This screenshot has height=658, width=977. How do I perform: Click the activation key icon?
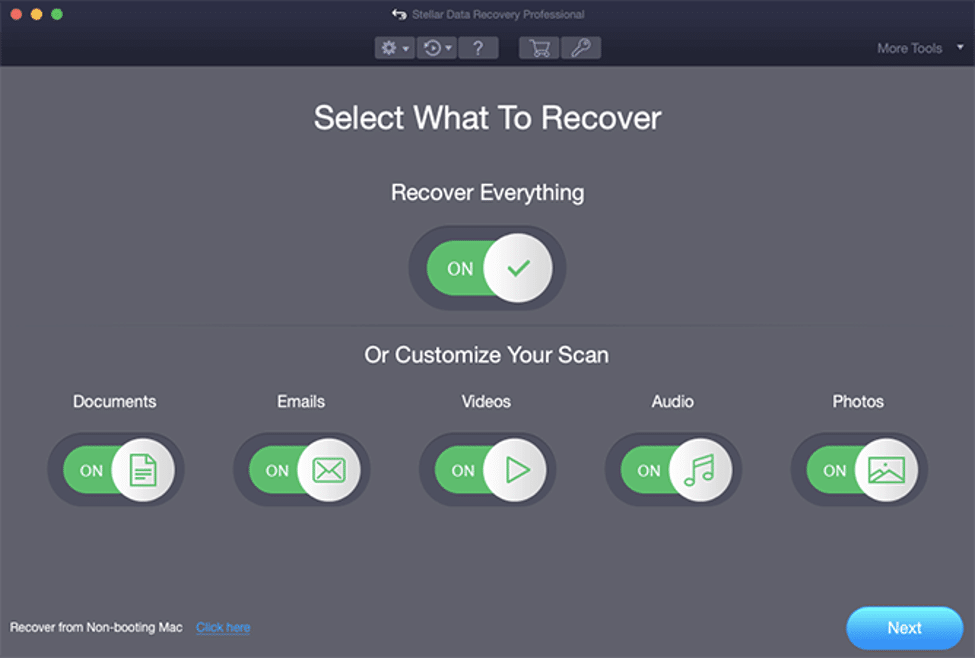581,47
